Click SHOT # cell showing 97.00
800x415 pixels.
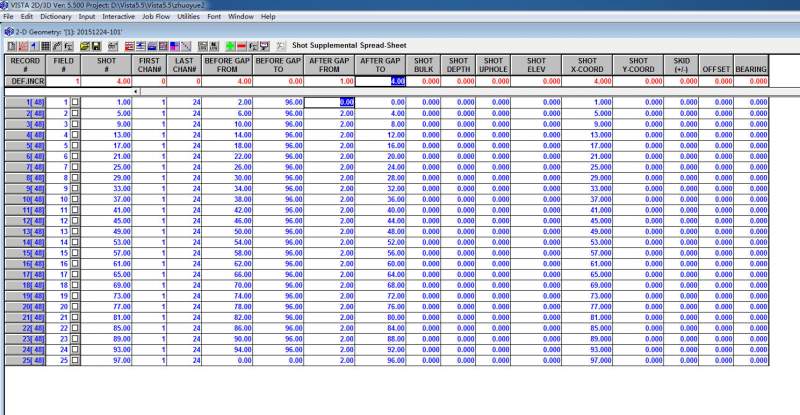106,360
